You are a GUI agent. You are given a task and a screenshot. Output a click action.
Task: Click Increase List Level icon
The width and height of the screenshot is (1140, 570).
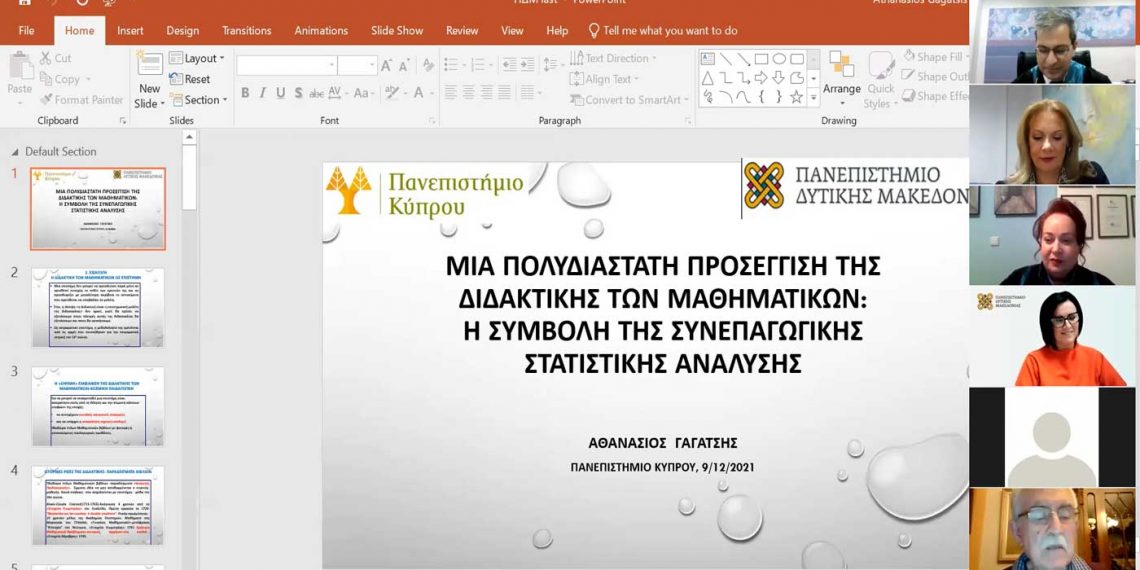coord(527,64)
